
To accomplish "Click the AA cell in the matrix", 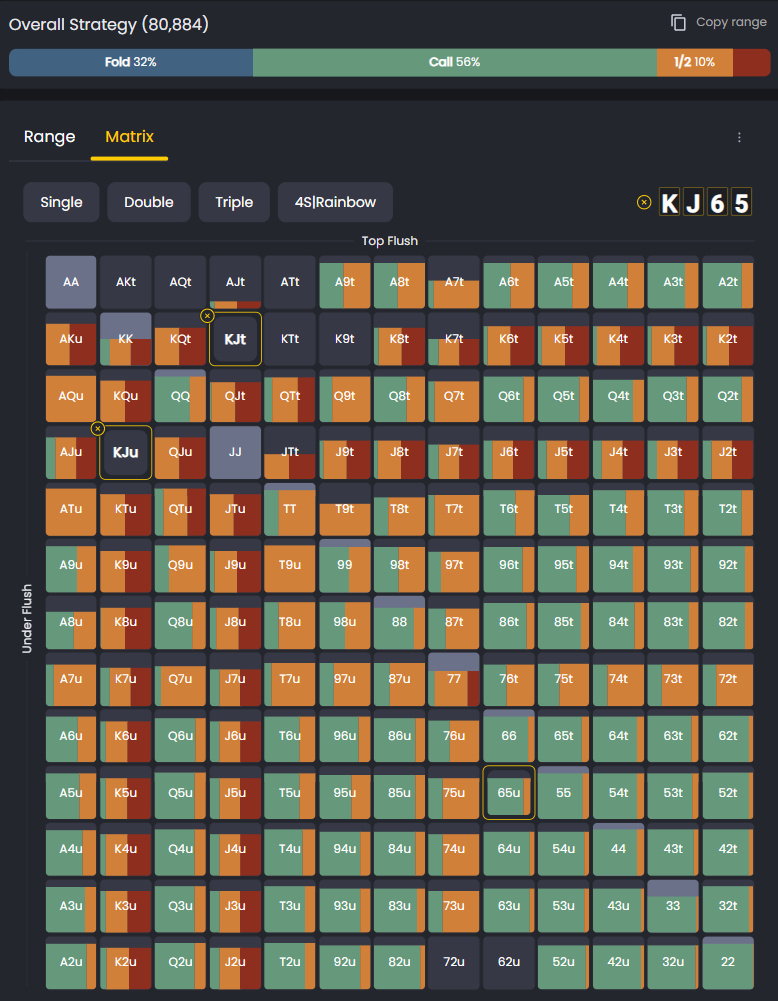I will tap(70, 282).
